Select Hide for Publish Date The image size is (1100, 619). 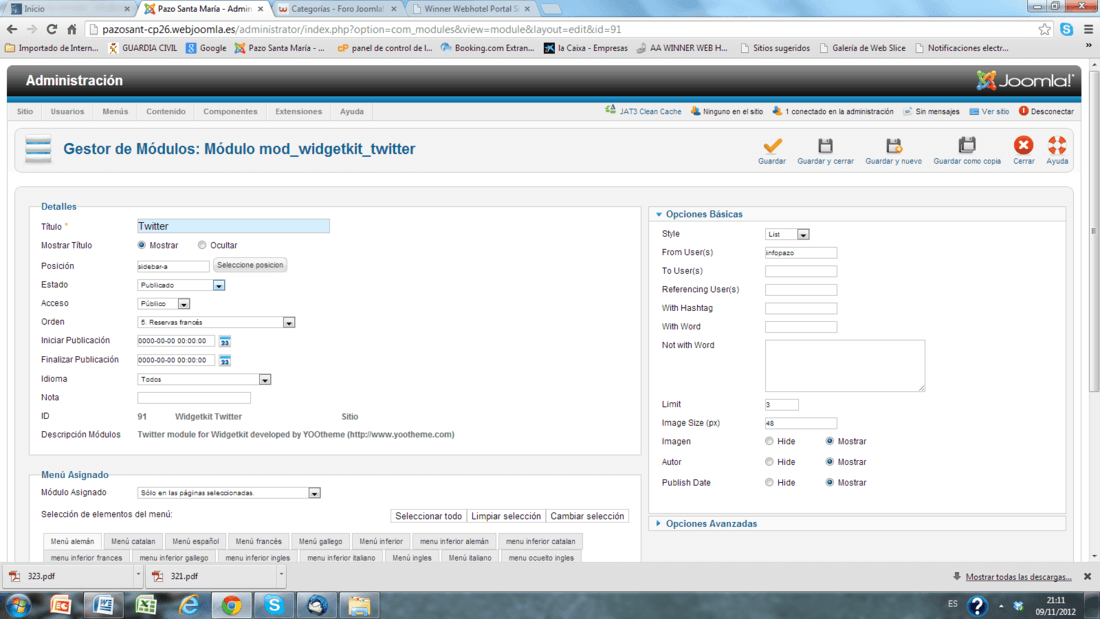pos(770,483)
